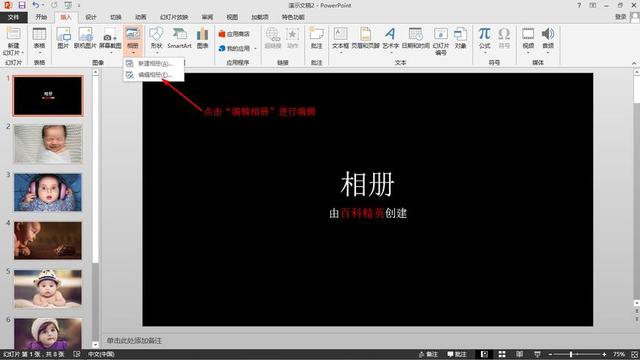Click the zoom slider in status bar
Screen dimensions: 640x360
tap(577, 354)
